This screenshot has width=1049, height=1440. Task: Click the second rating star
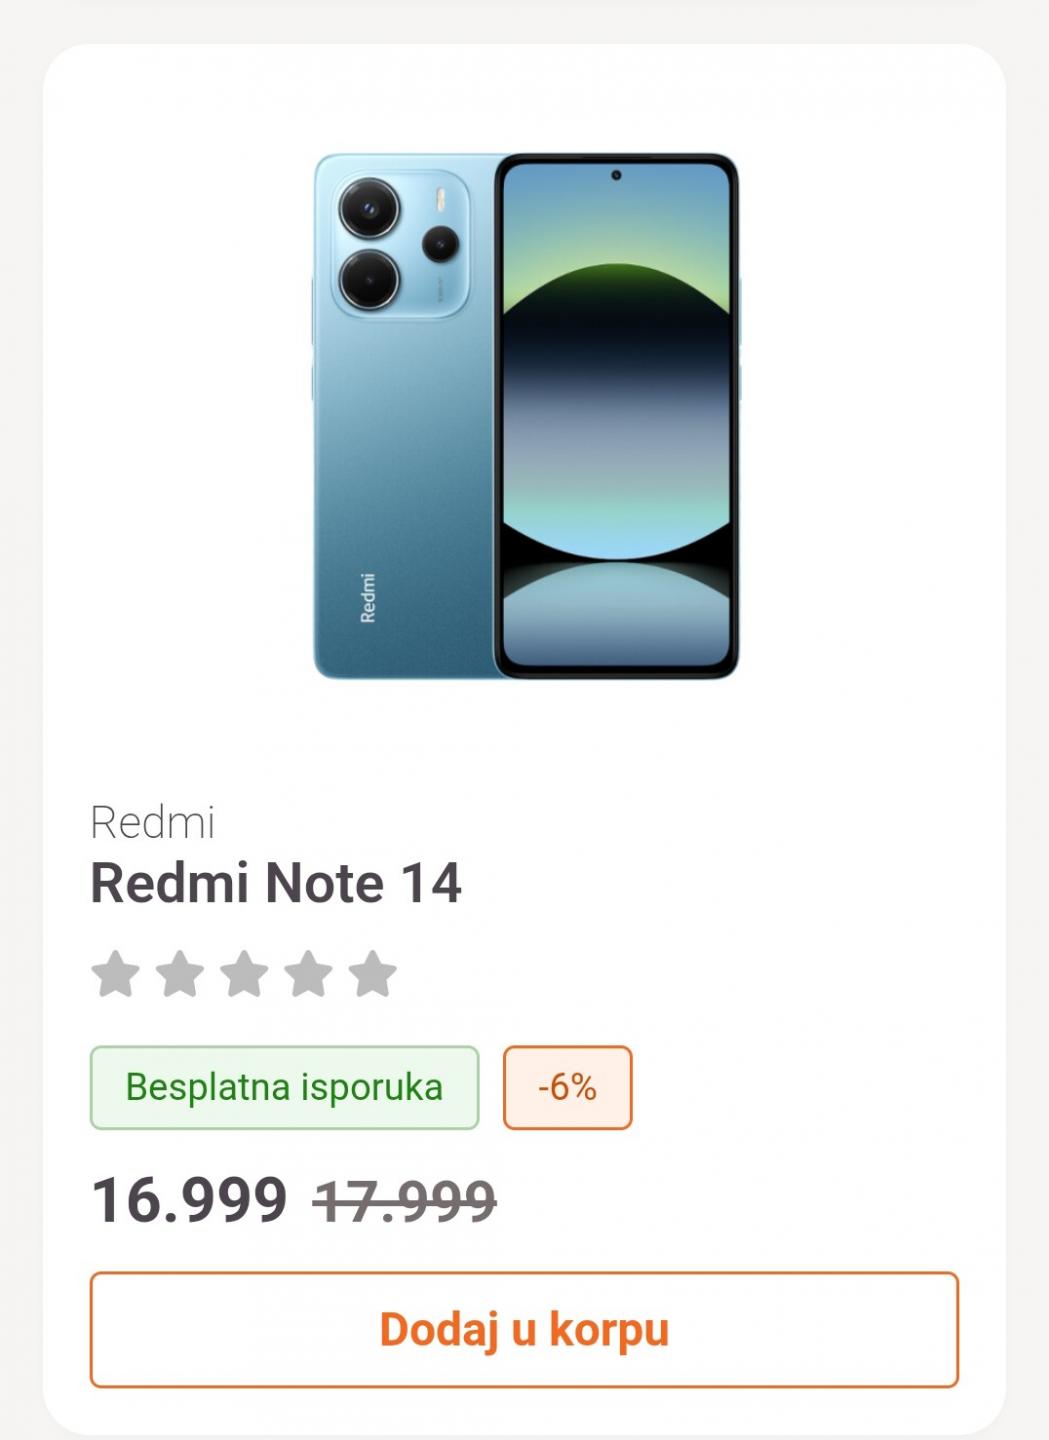(180, 974)
